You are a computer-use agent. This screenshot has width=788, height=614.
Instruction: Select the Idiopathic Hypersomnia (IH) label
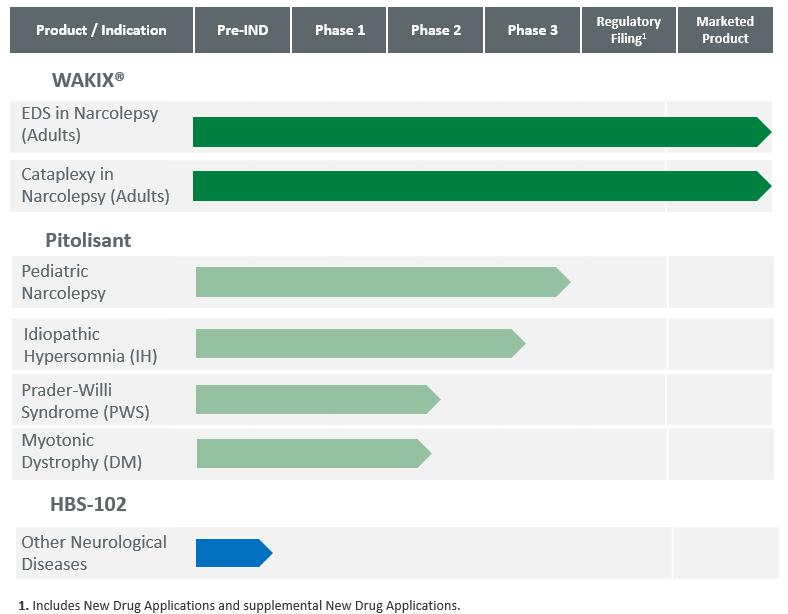(90, 345)
